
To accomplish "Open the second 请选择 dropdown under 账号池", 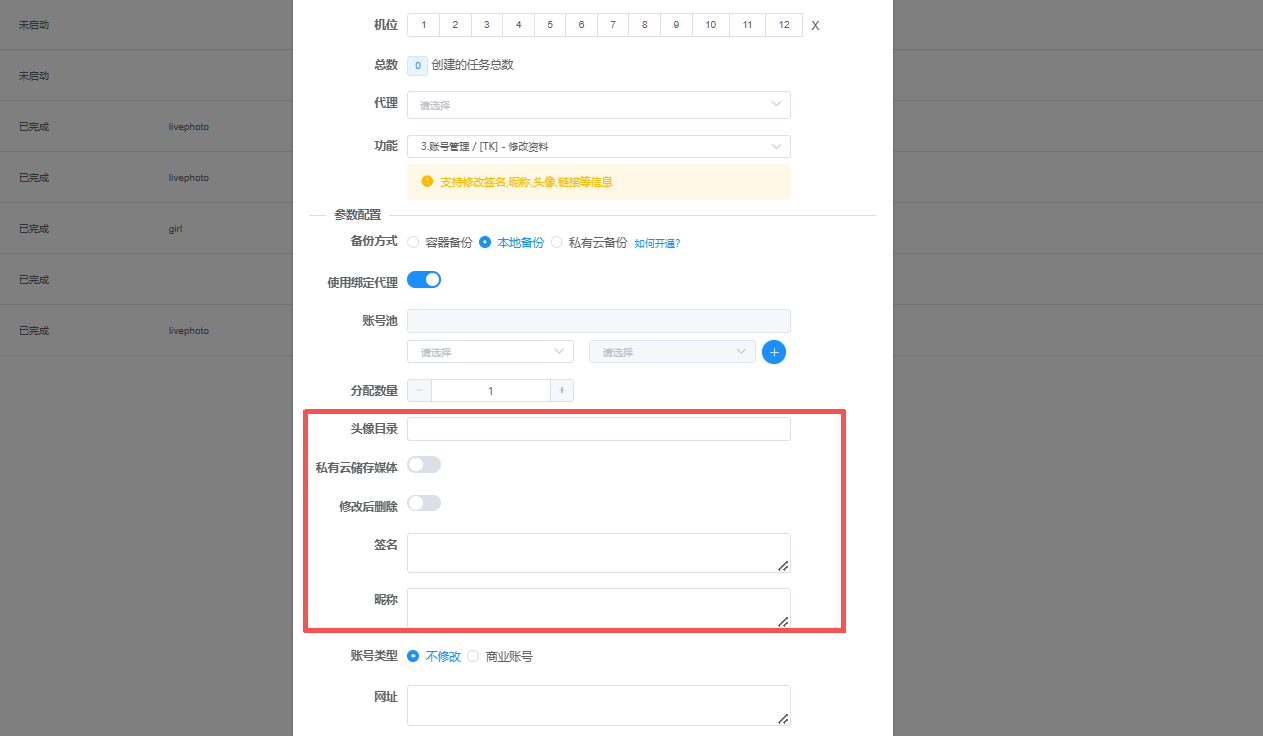I will [x=672, y=351].
